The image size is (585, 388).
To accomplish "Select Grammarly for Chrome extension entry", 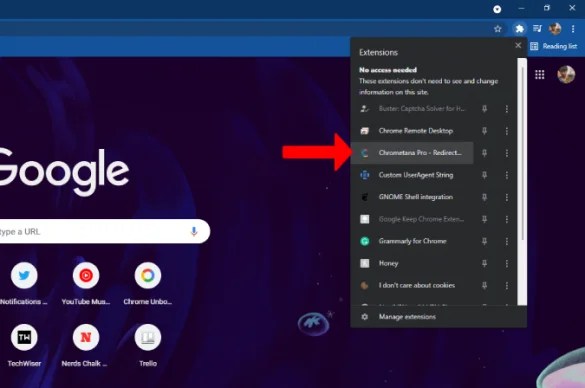I will click(x=412, y=241).
